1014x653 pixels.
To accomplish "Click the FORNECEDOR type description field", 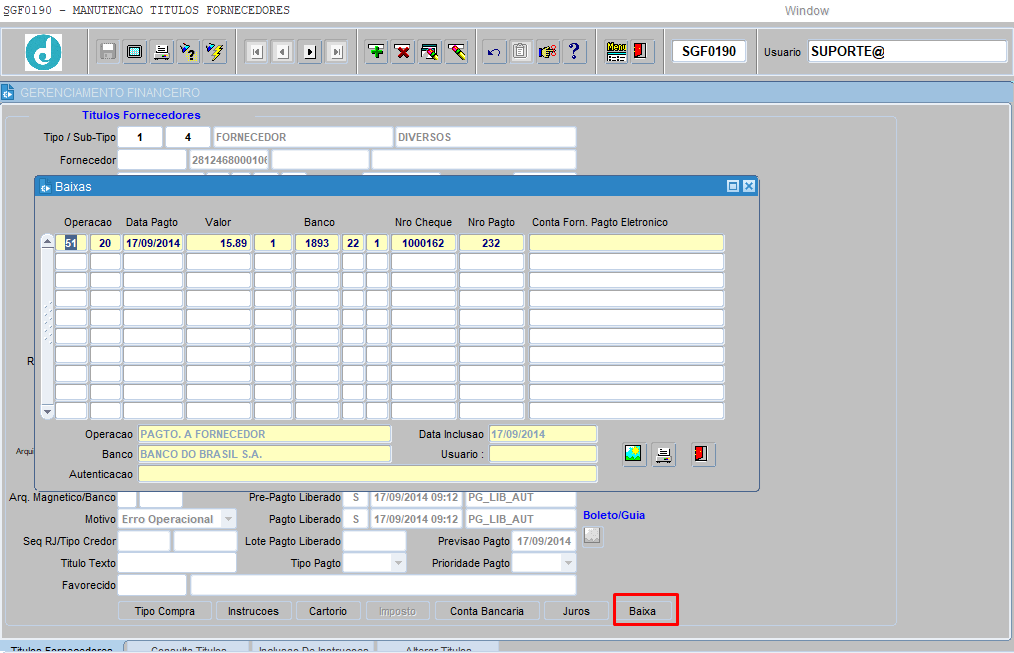I will pos(303,137).
